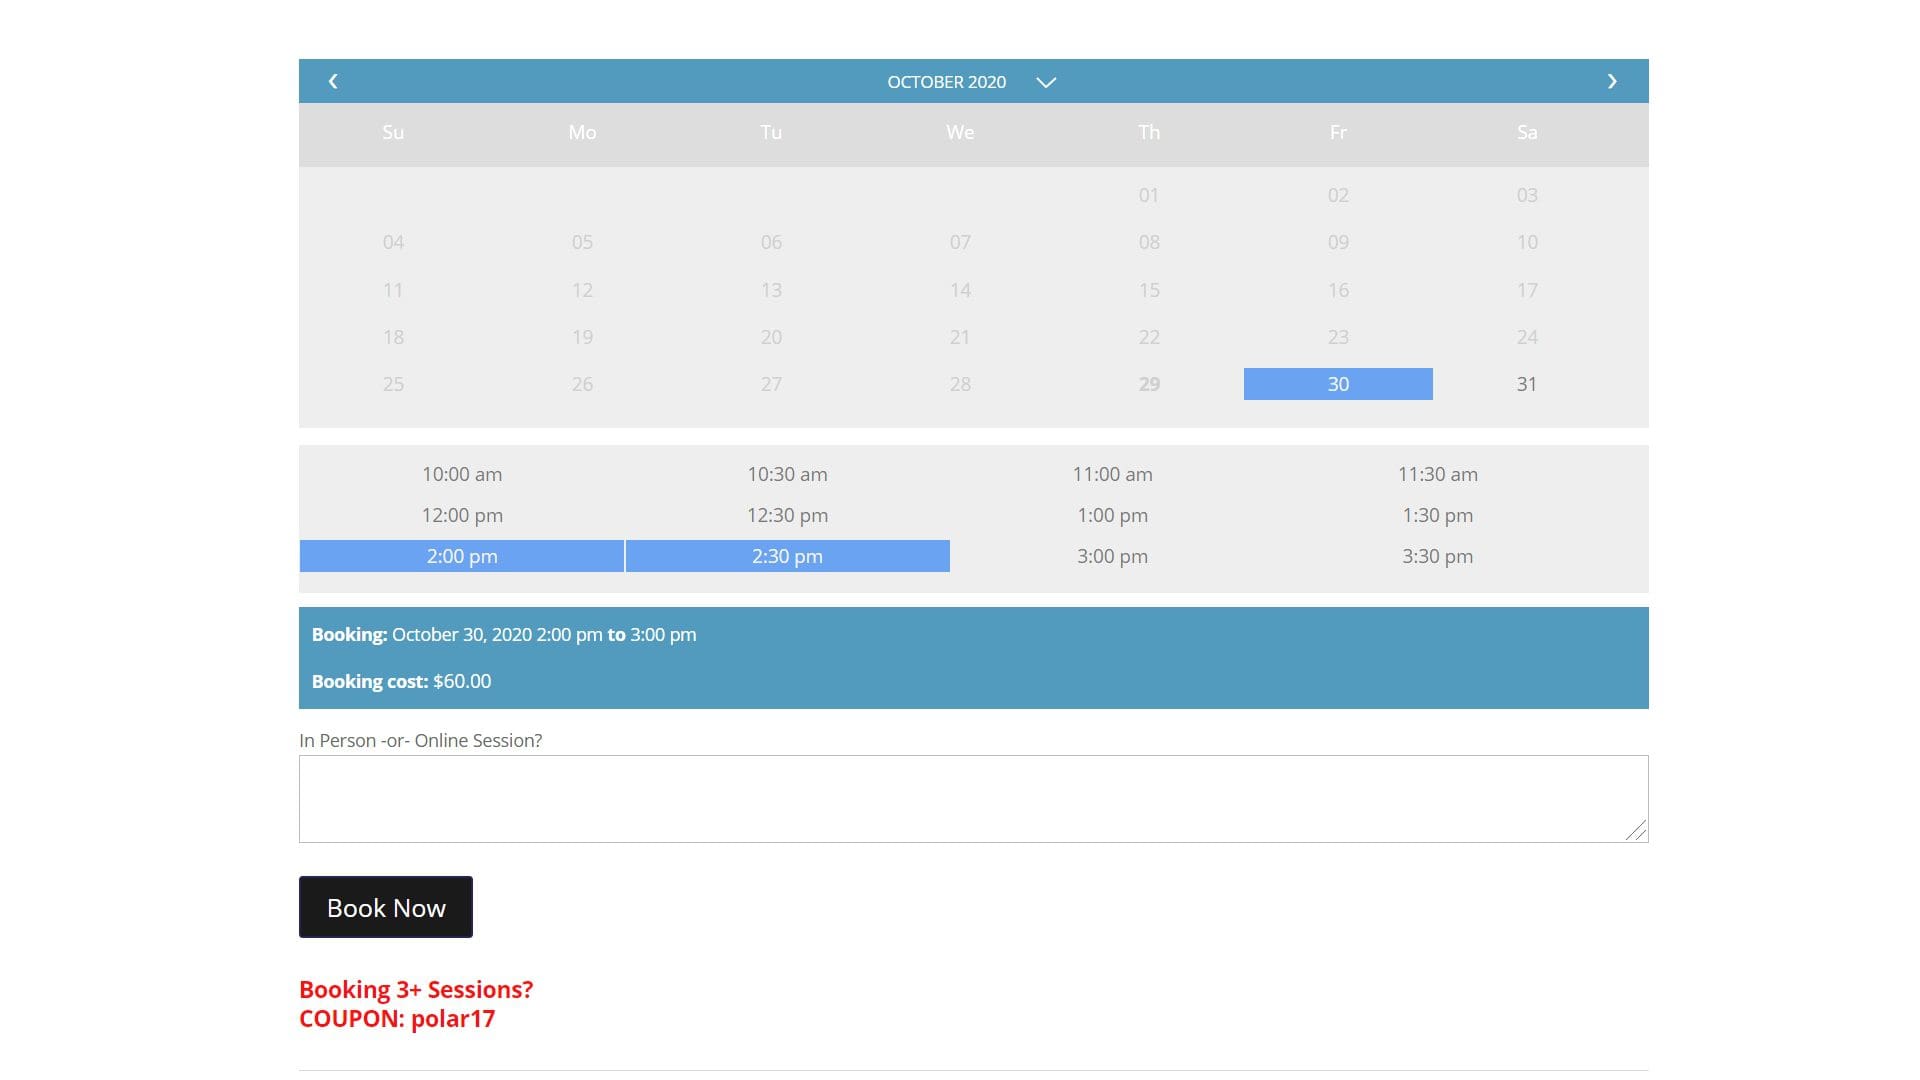Viewport: 1920px width, 1080px height.
Task: Select the 10:00 am time slot
Action: coord(462,474)
